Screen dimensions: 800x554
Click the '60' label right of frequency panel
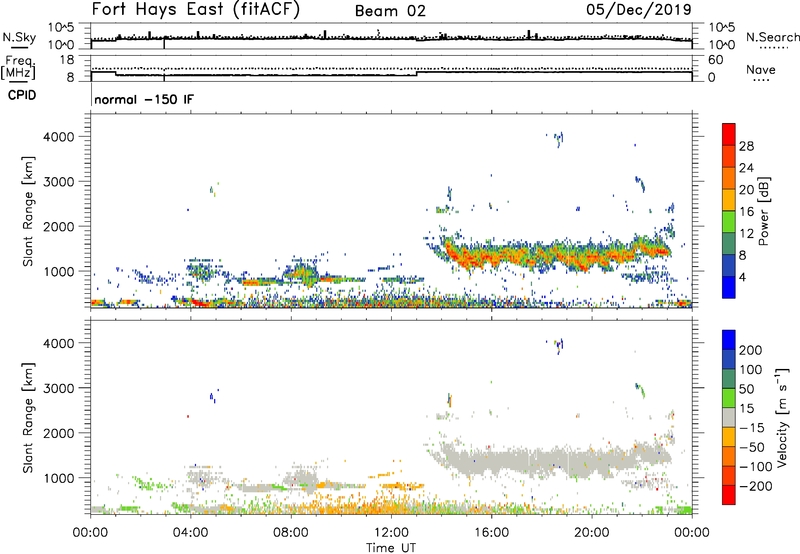715,60
